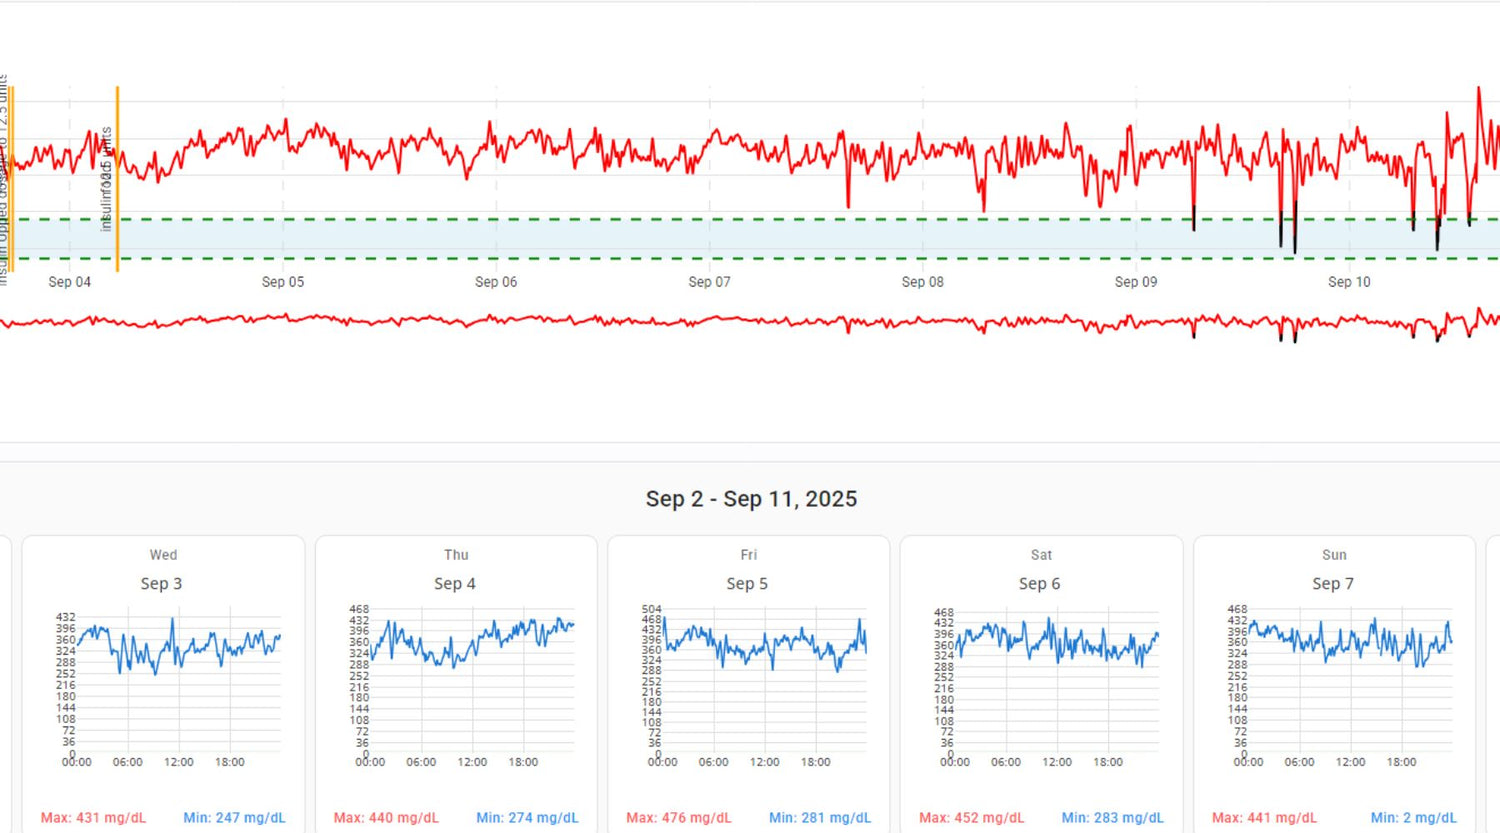Image resolution: width=1500 pixels, height=833 pixels.
Task: Click the Sep 09 label on main timeline
Action: [1136, 282]
